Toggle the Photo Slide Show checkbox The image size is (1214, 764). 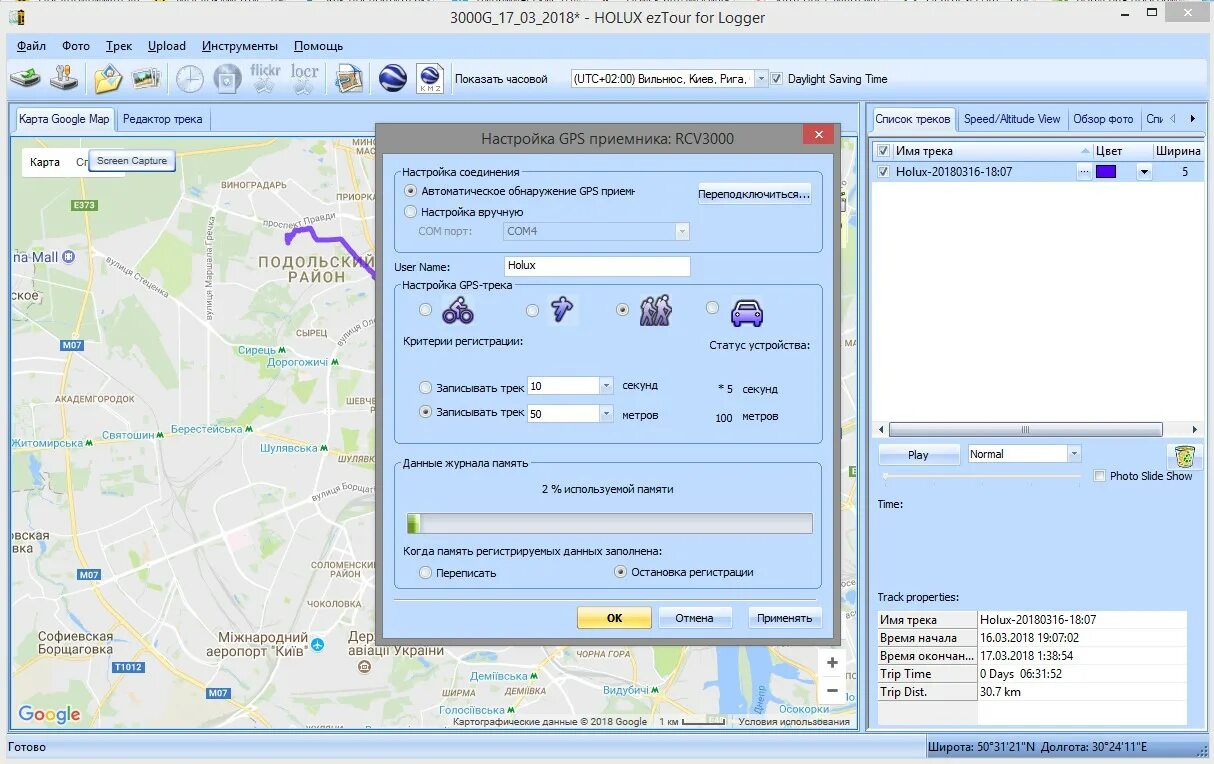click(x=1100, y=476)
